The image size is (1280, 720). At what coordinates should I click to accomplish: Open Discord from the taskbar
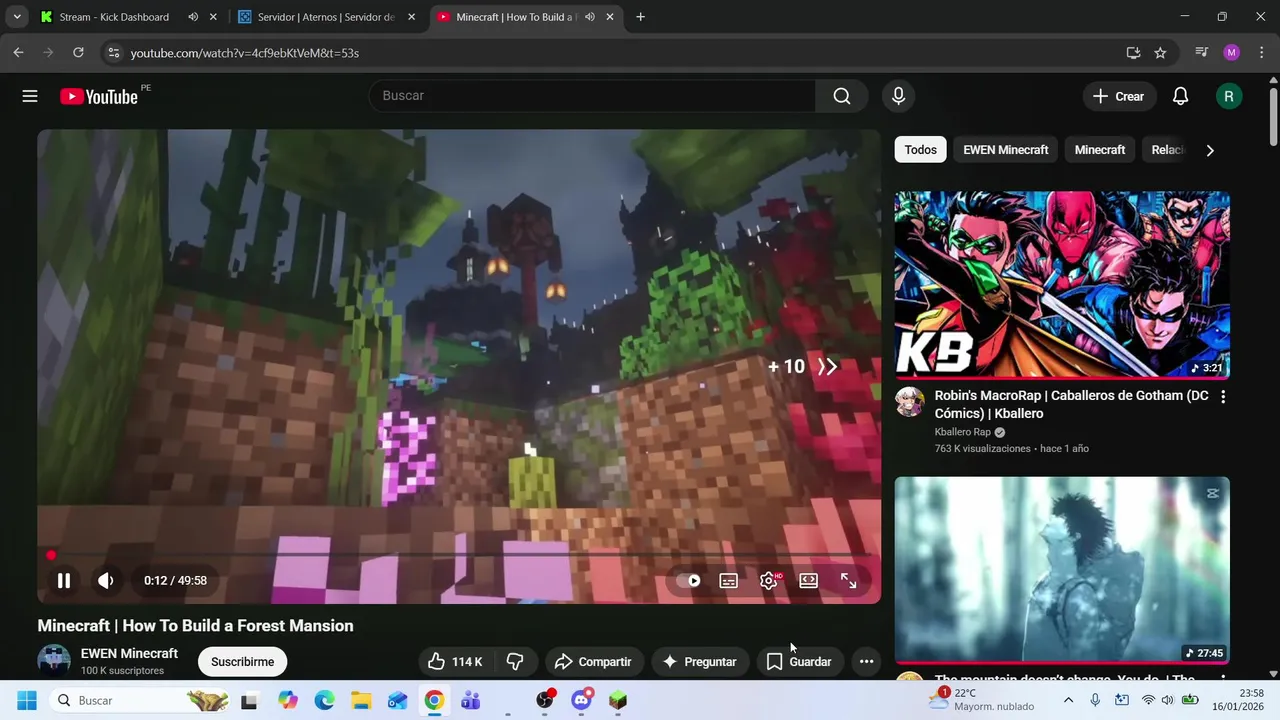[x=581, y=700]
